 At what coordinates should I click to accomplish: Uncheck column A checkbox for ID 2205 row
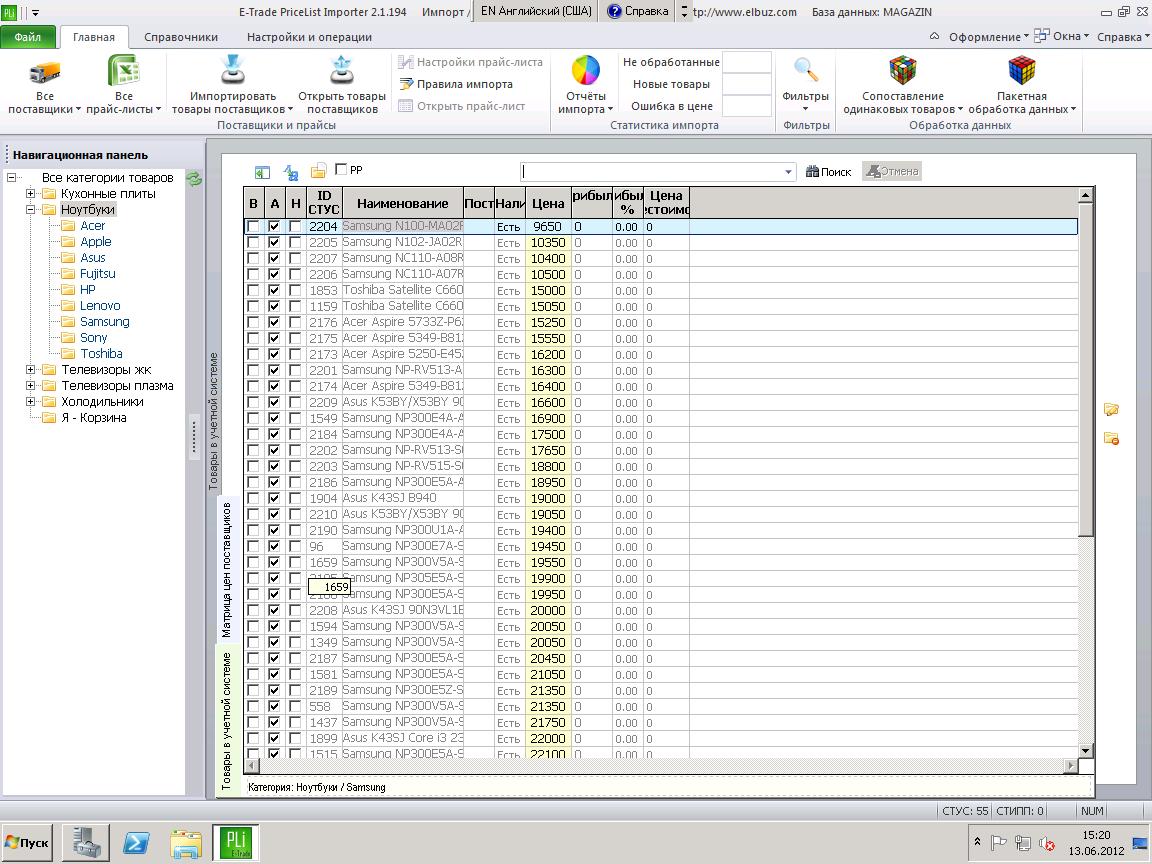click(x=274, y=242)
